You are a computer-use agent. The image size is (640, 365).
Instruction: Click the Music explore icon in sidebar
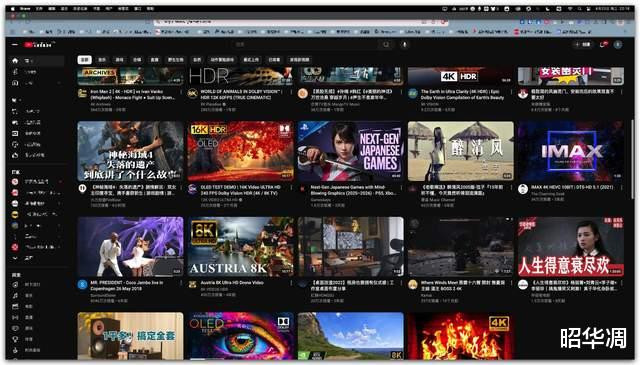point(15,295)
